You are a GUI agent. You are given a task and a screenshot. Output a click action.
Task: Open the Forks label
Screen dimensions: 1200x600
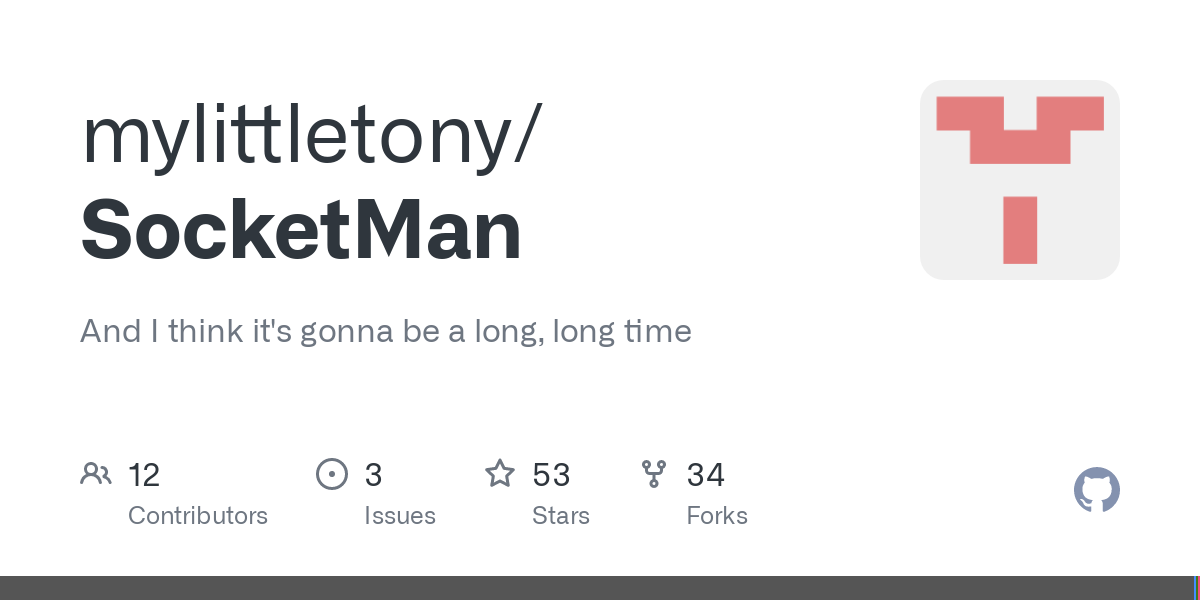coord(717,516)
